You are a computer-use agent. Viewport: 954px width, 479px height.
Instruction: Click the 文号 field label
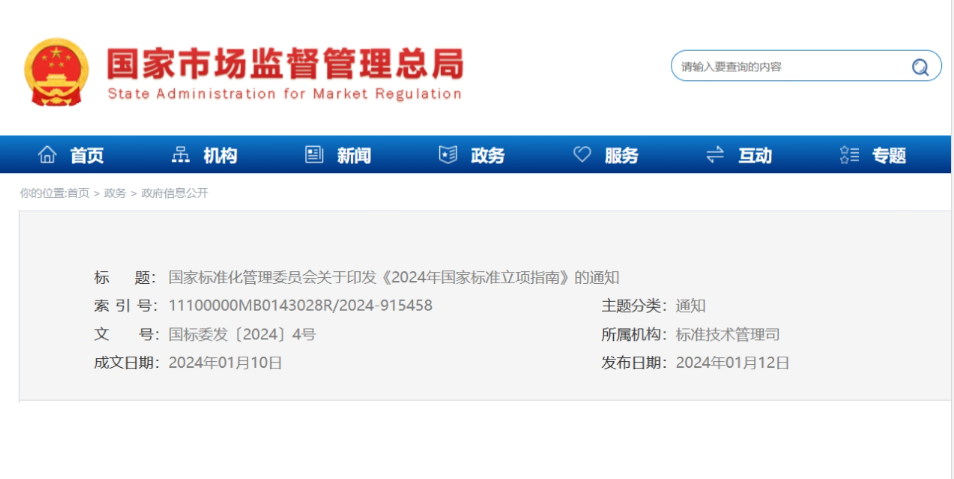click(x=125, y=334)
